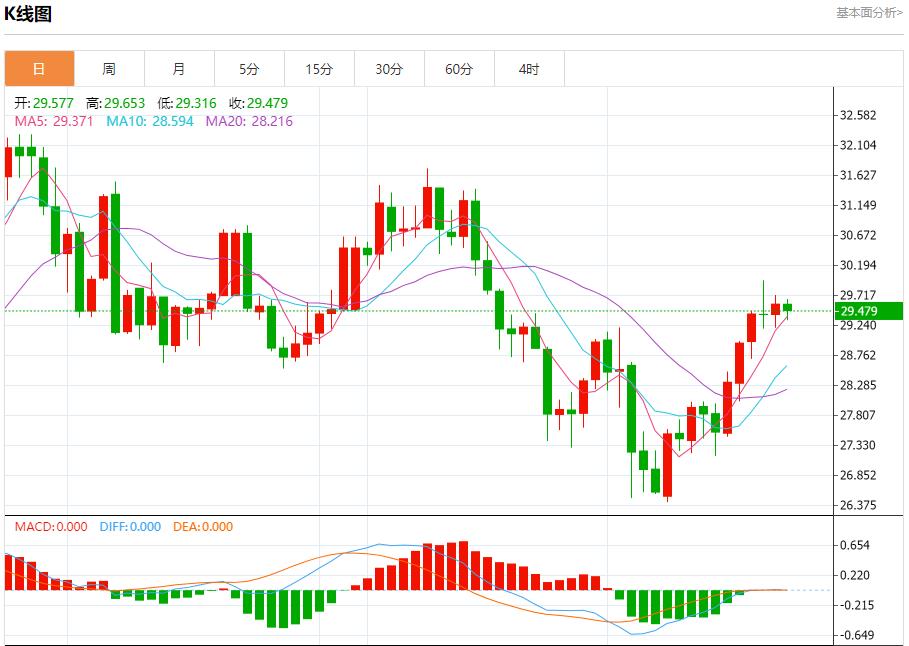
Task: Click the 32.582 price axis label
Action: pos(858,115)
